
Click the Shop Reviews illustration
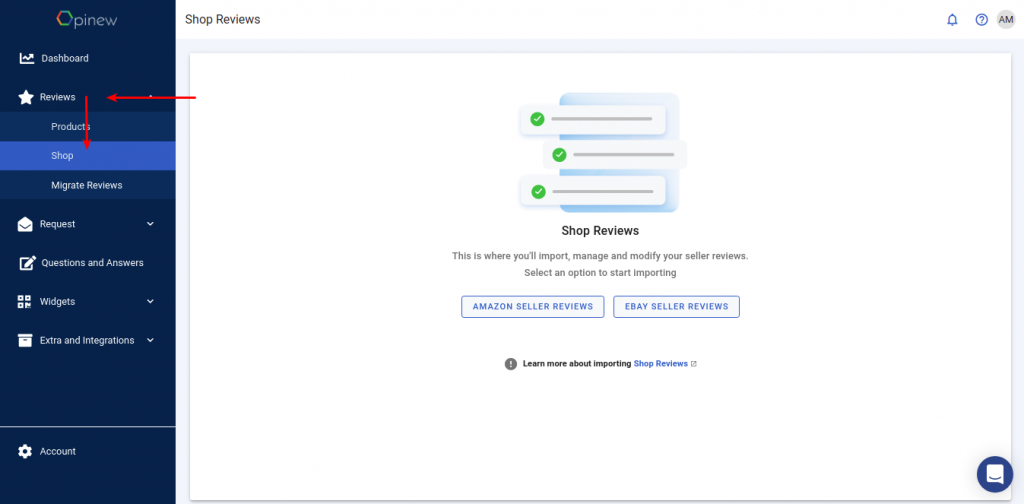[x=602, y=153]
